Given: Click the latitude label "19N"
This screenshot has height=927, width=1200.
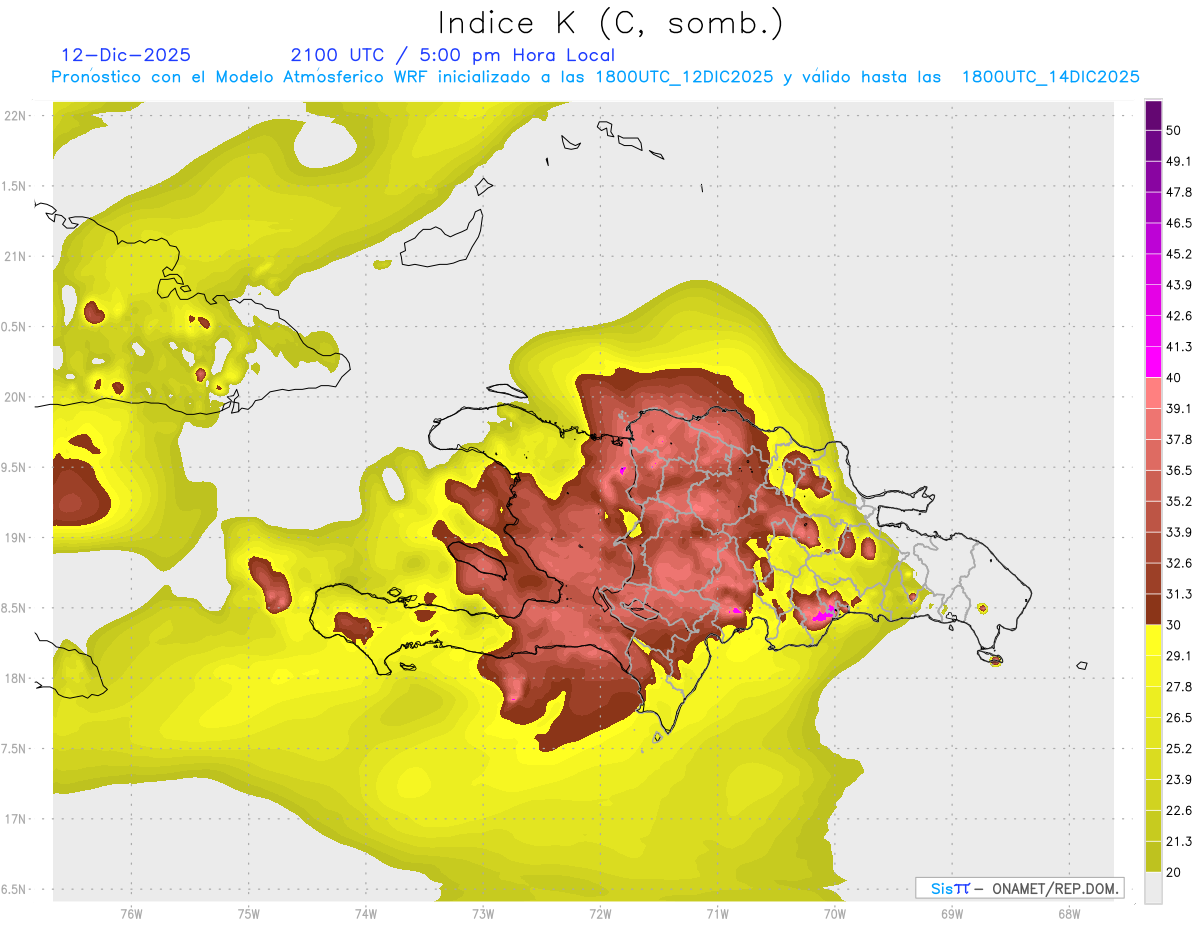Looking at the screenshot, I should [16, 538].
